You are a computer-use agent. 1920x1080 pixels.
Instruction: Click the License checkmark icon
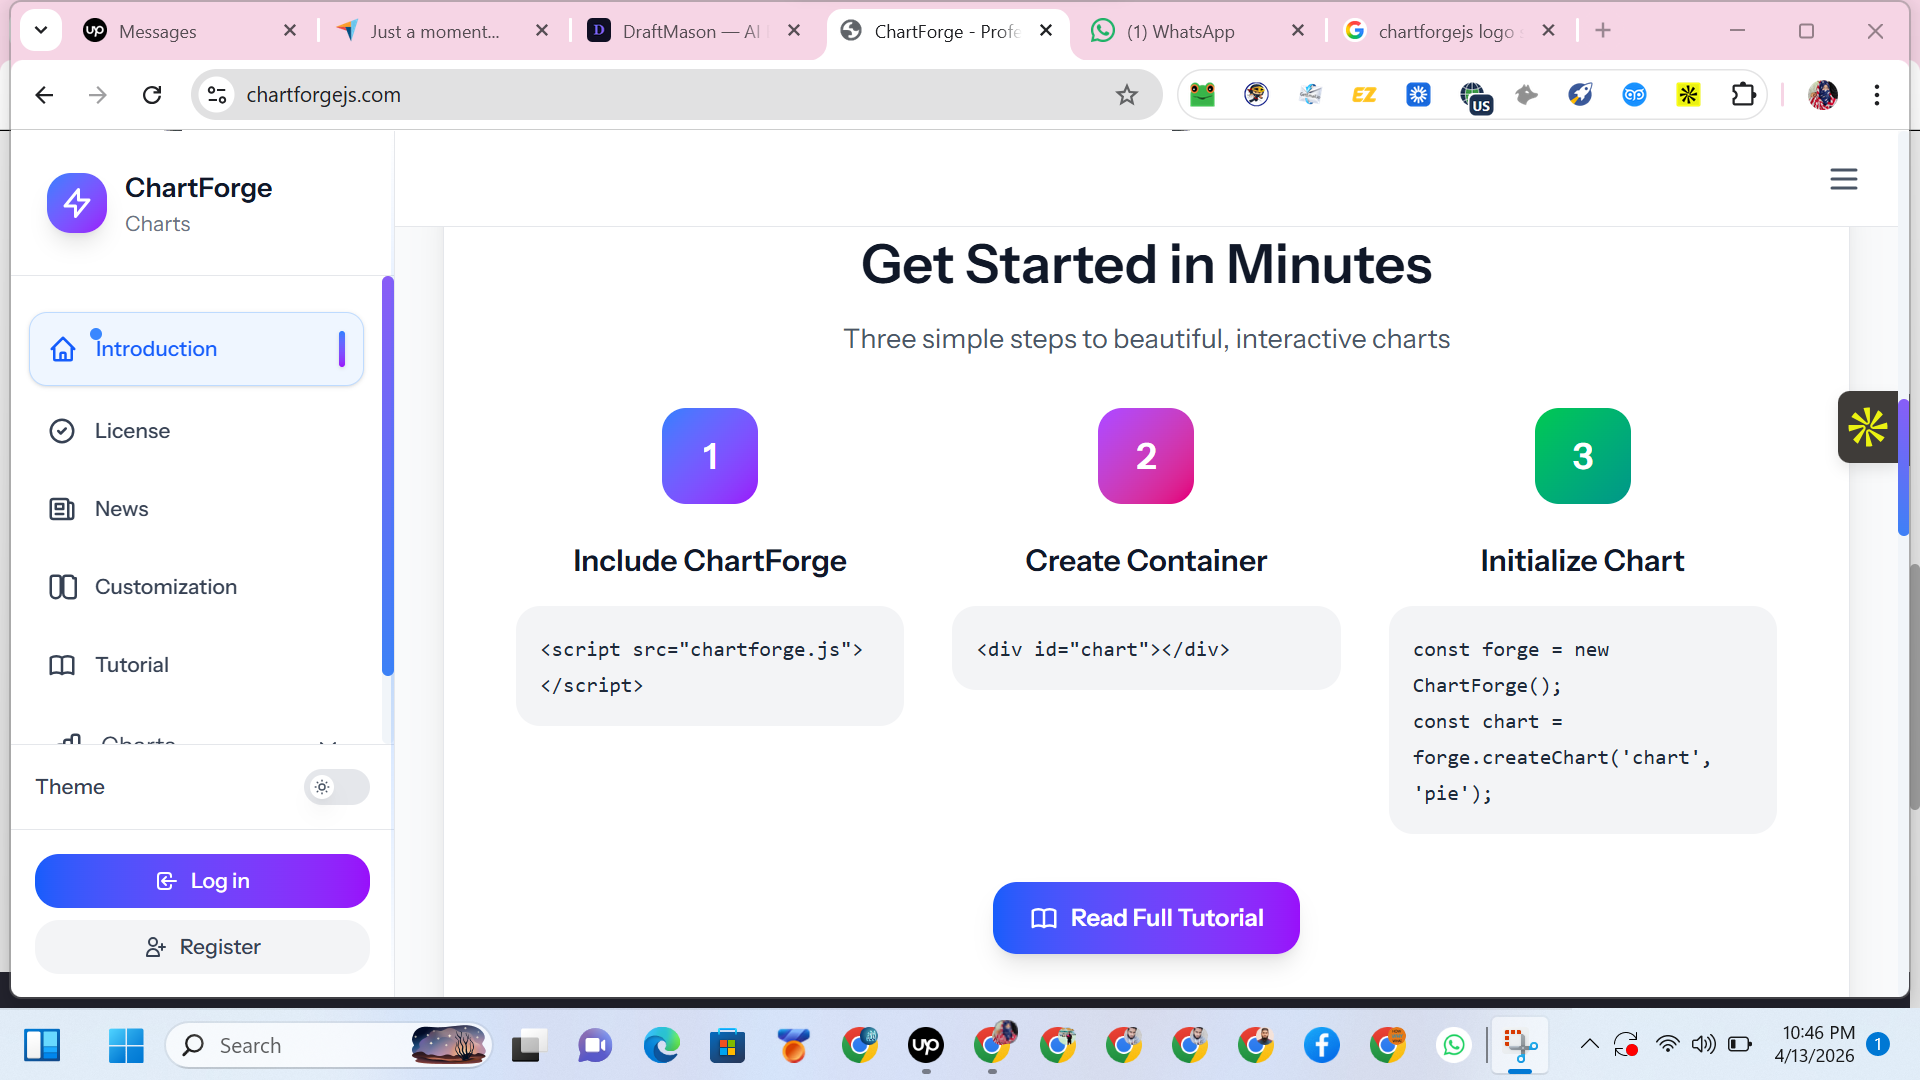pyautogui.click(x=62, y=431)
